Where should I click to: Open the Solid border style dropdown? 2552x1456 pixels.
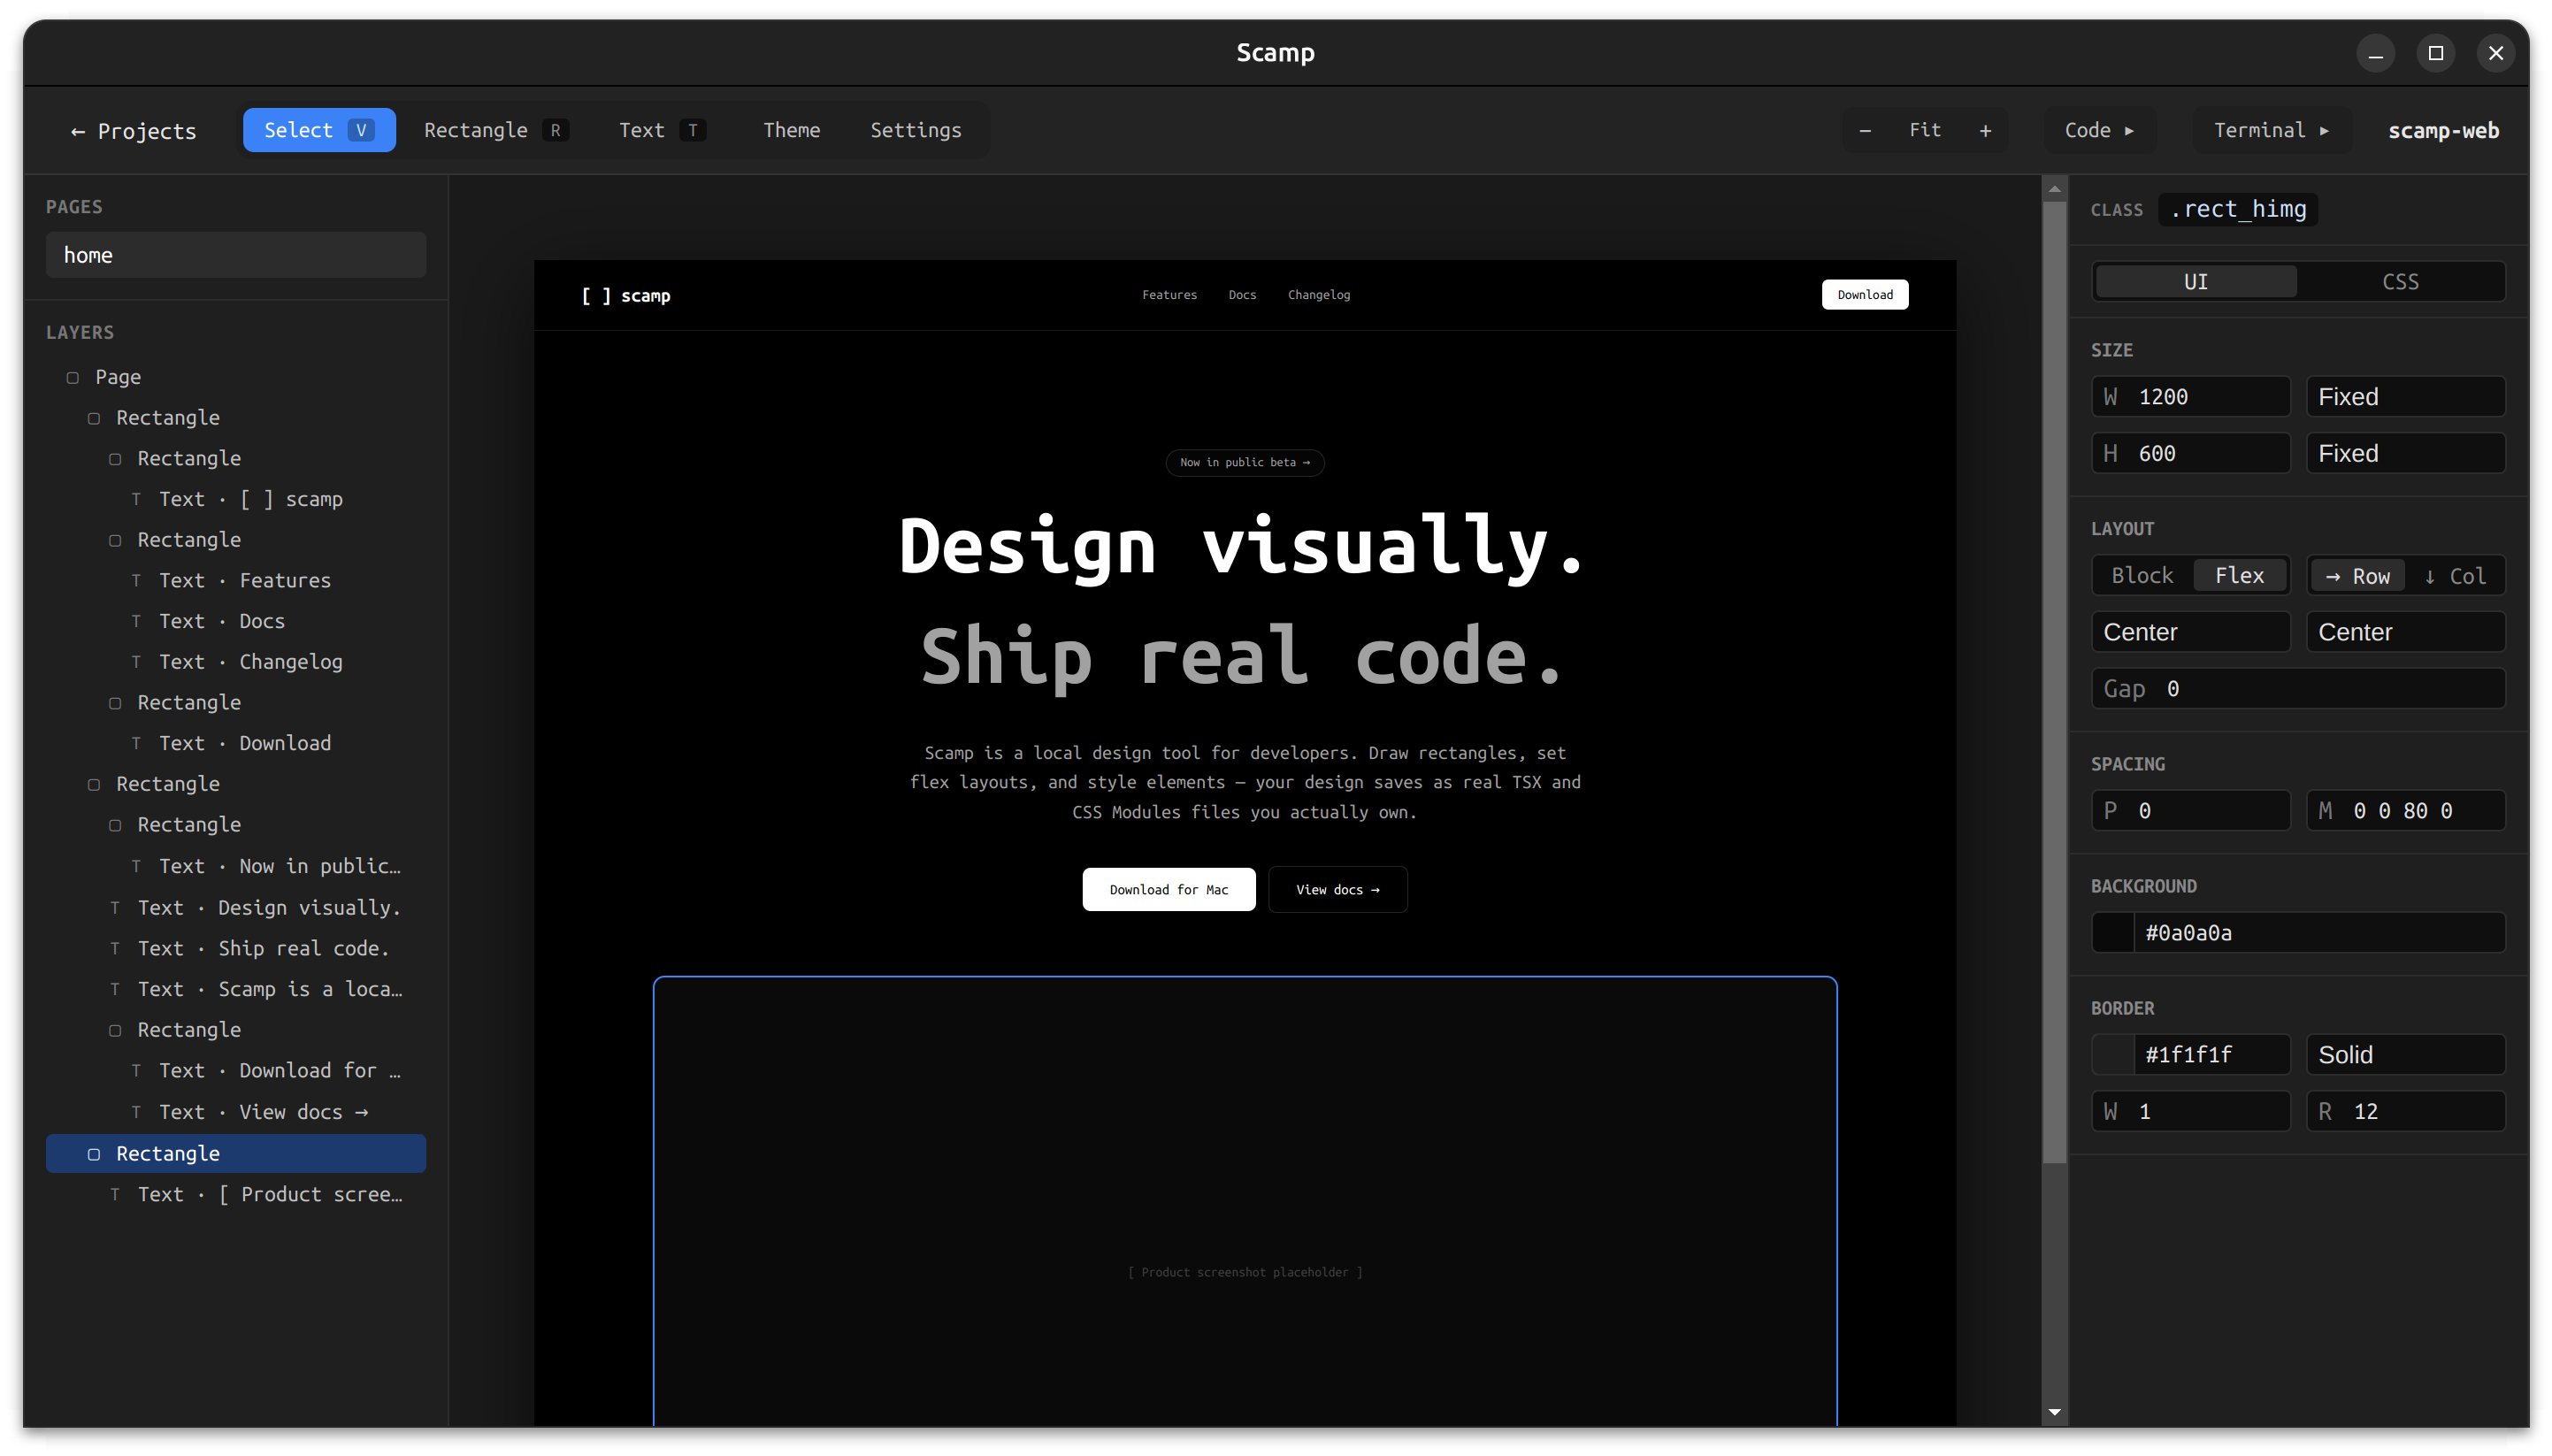coord(2404,1053)
